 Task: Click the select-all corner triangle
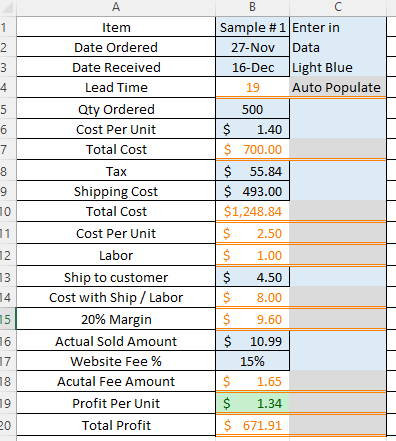point(8,7)
